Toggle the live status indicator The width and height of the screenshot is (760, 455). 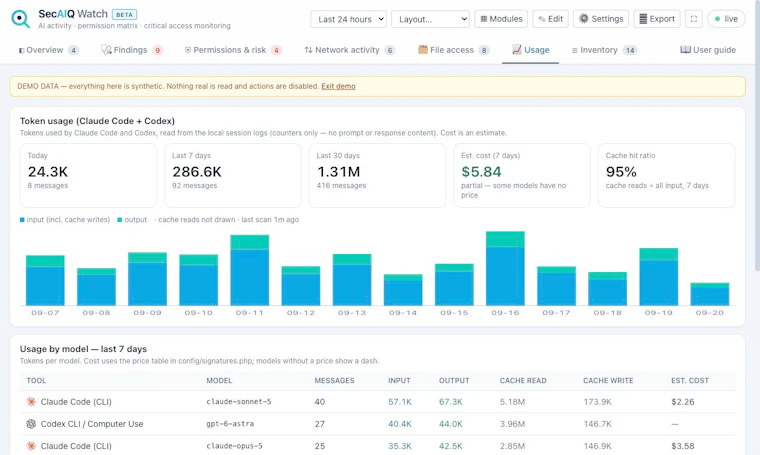pos(726,19)
